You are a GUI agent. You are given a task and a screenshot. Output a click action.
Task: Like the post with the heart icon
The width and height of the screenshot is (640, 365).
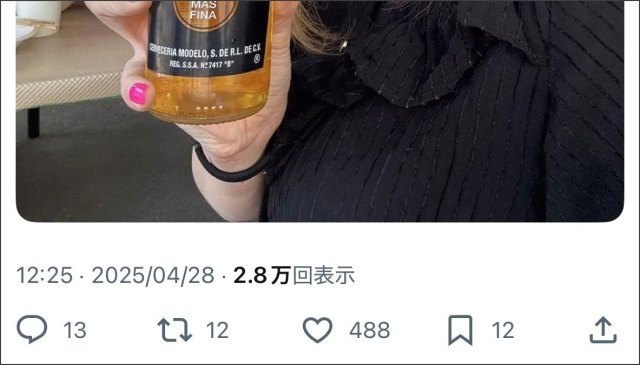tap(318, 330)
